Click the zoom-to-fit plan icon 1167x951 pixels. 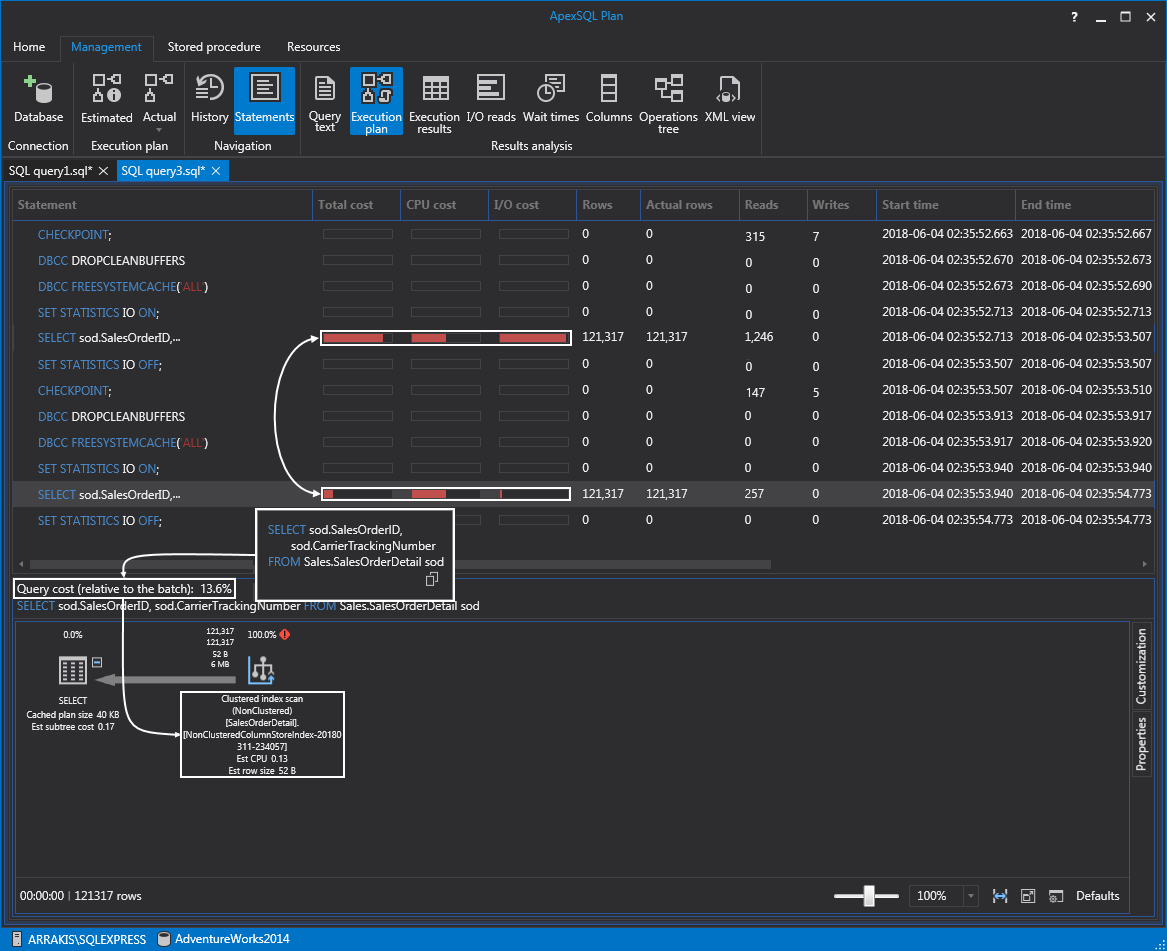coord(1028,896)
